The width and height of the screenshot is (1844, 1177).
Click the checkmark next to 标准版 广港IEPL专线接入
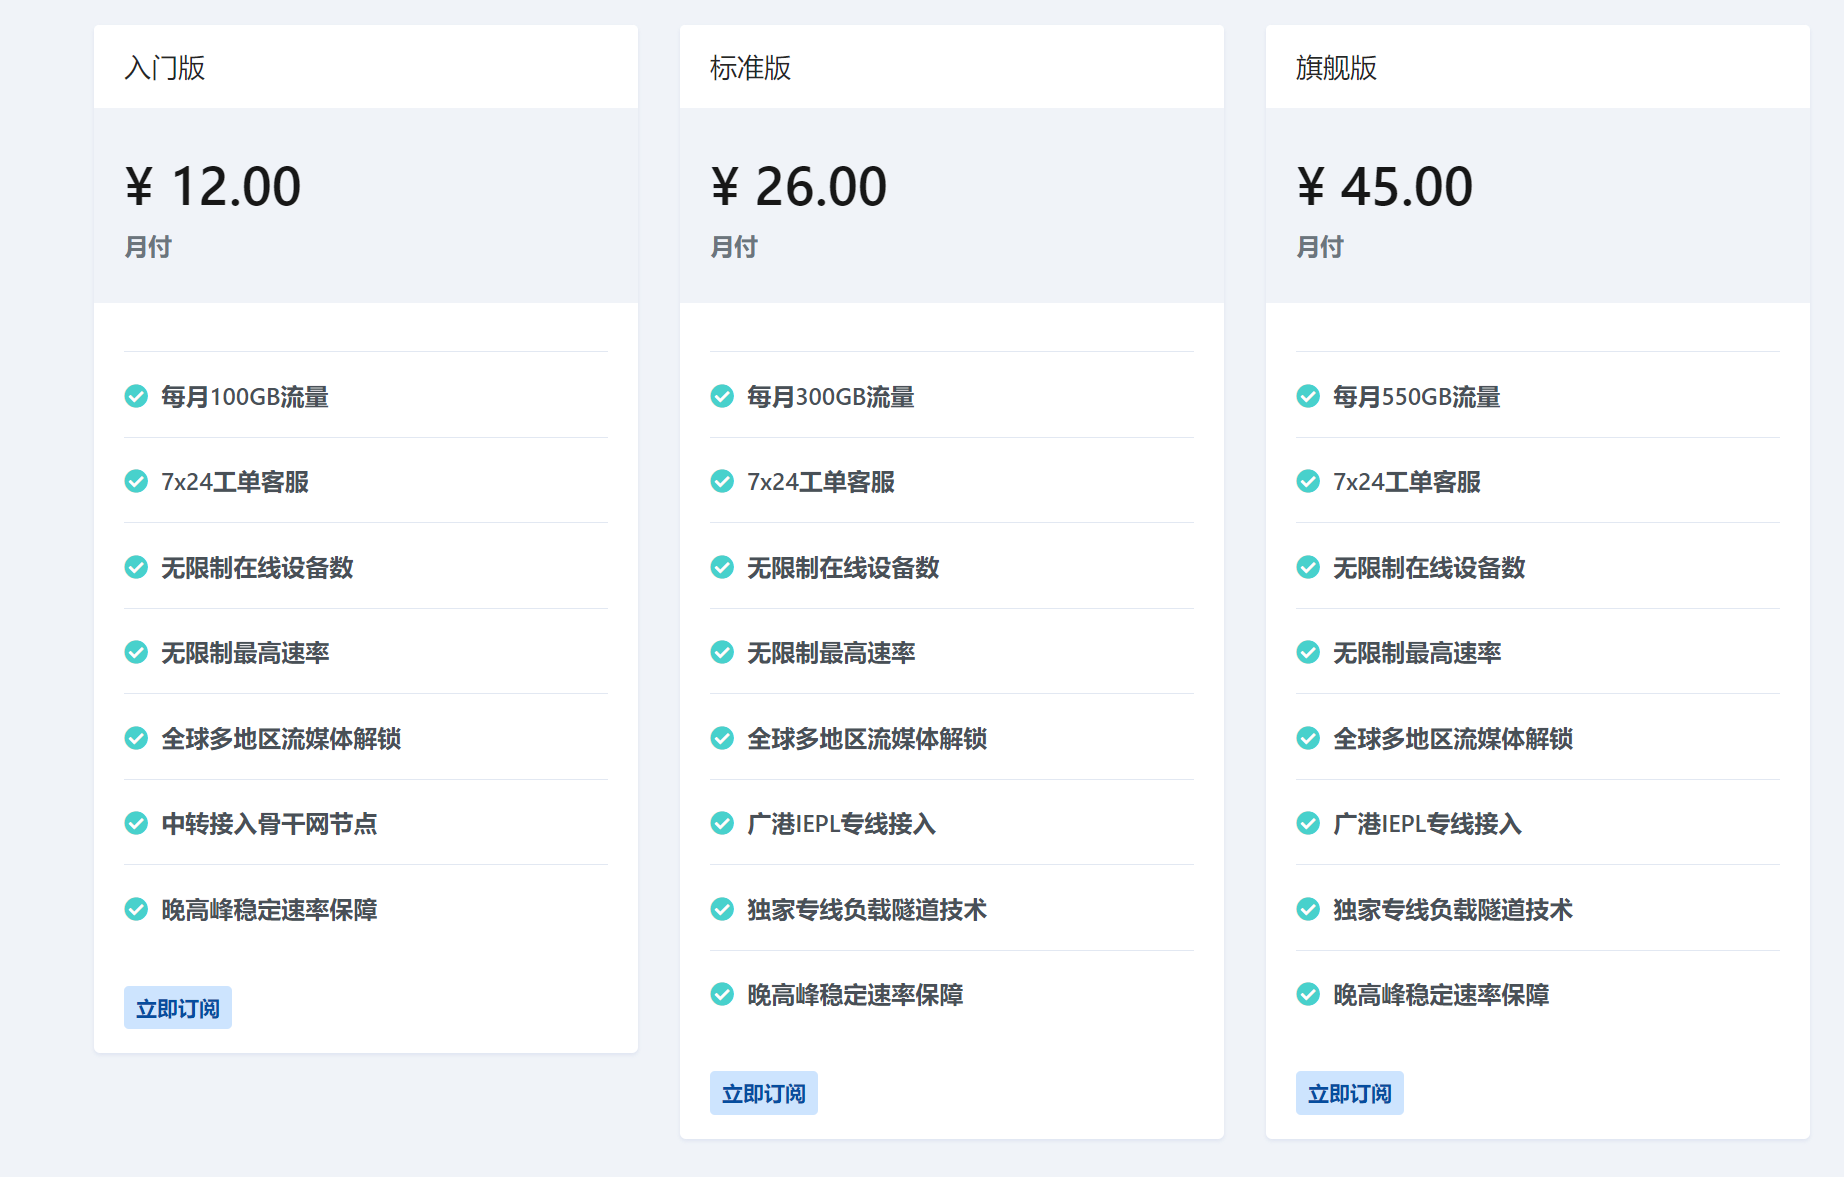722,824
